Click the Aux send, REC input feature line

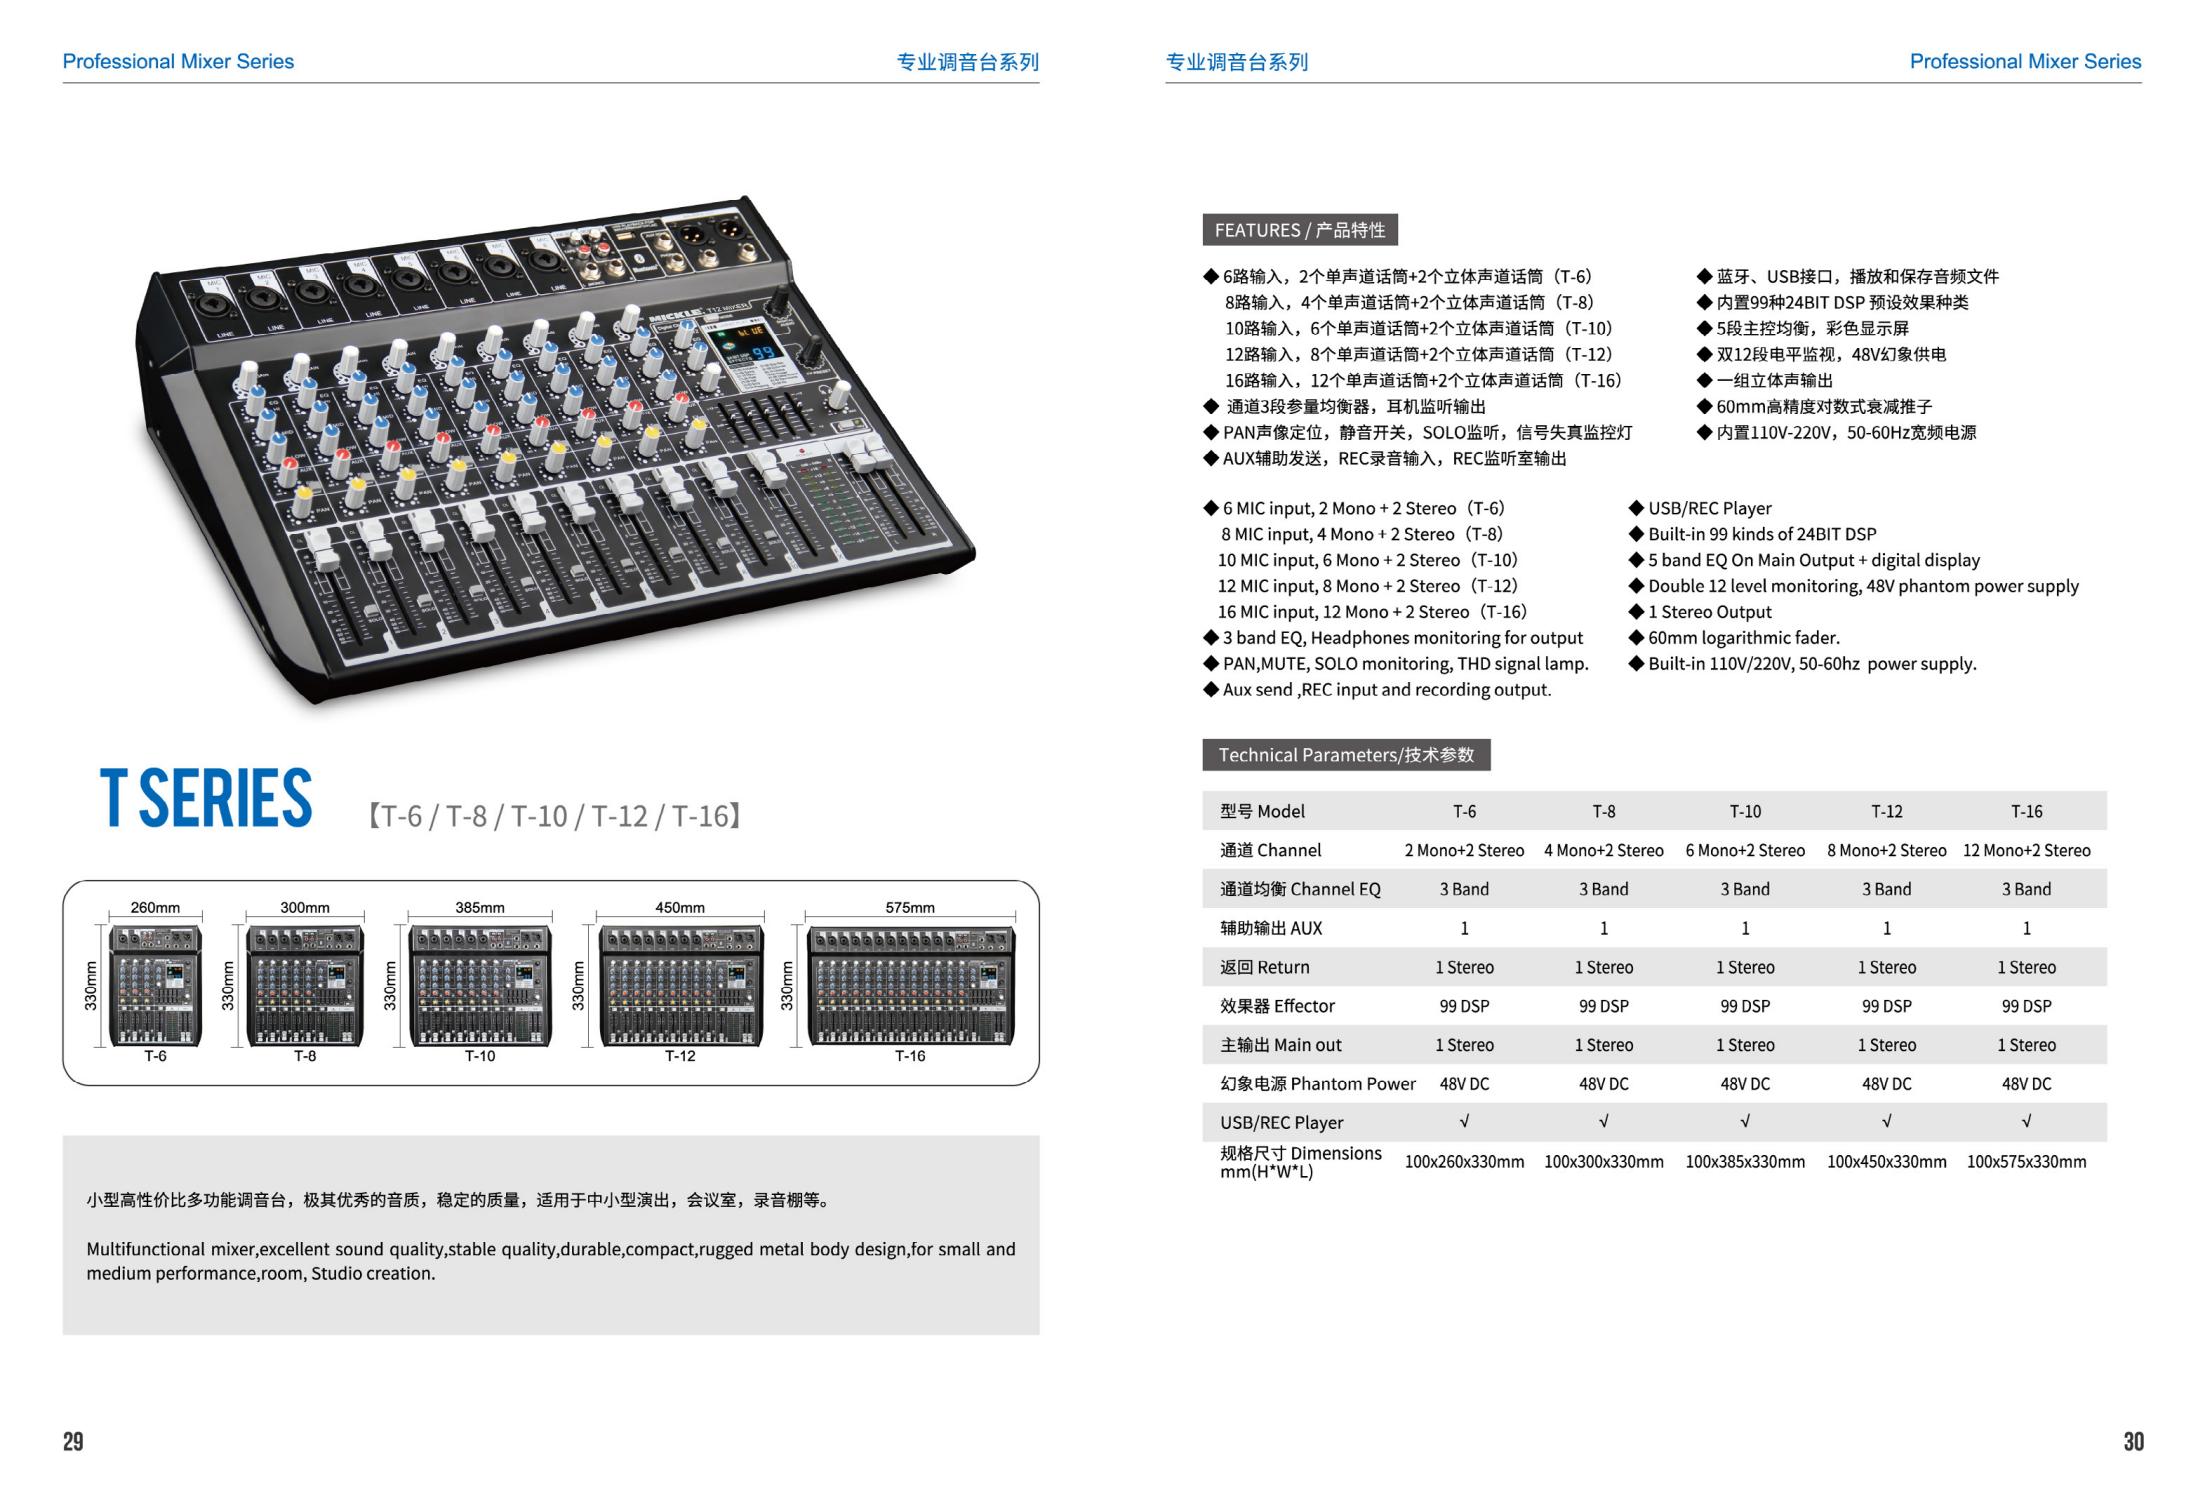coord(1377,690)
